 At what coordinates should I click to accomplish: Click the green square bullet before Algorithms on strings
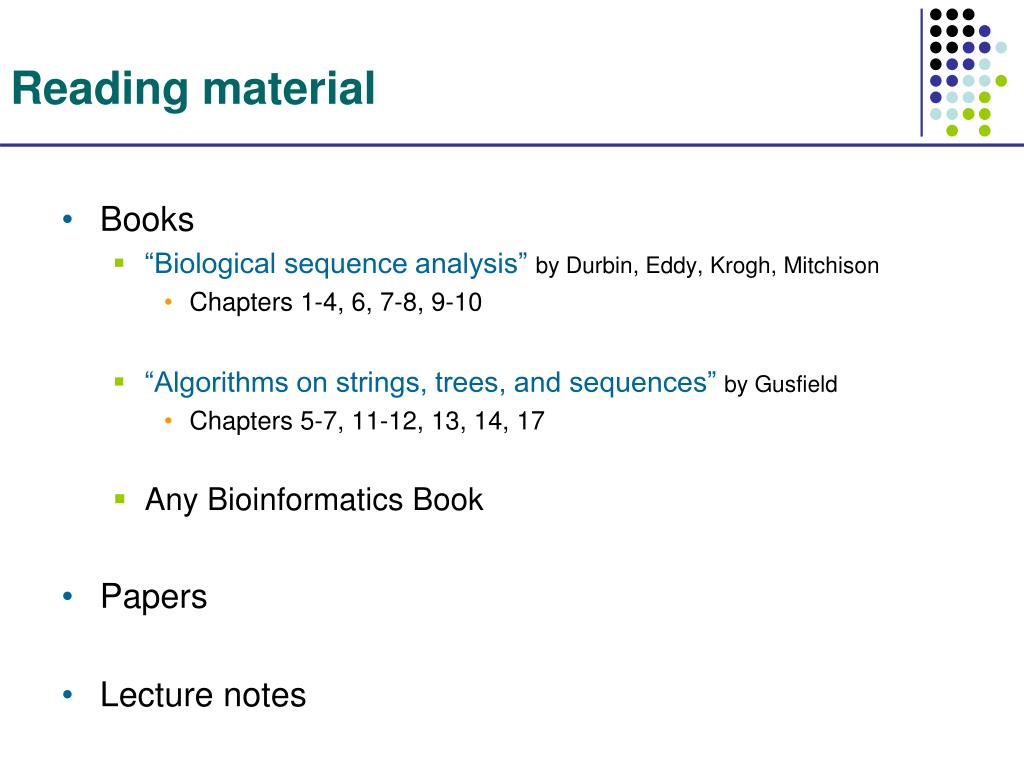119,382
